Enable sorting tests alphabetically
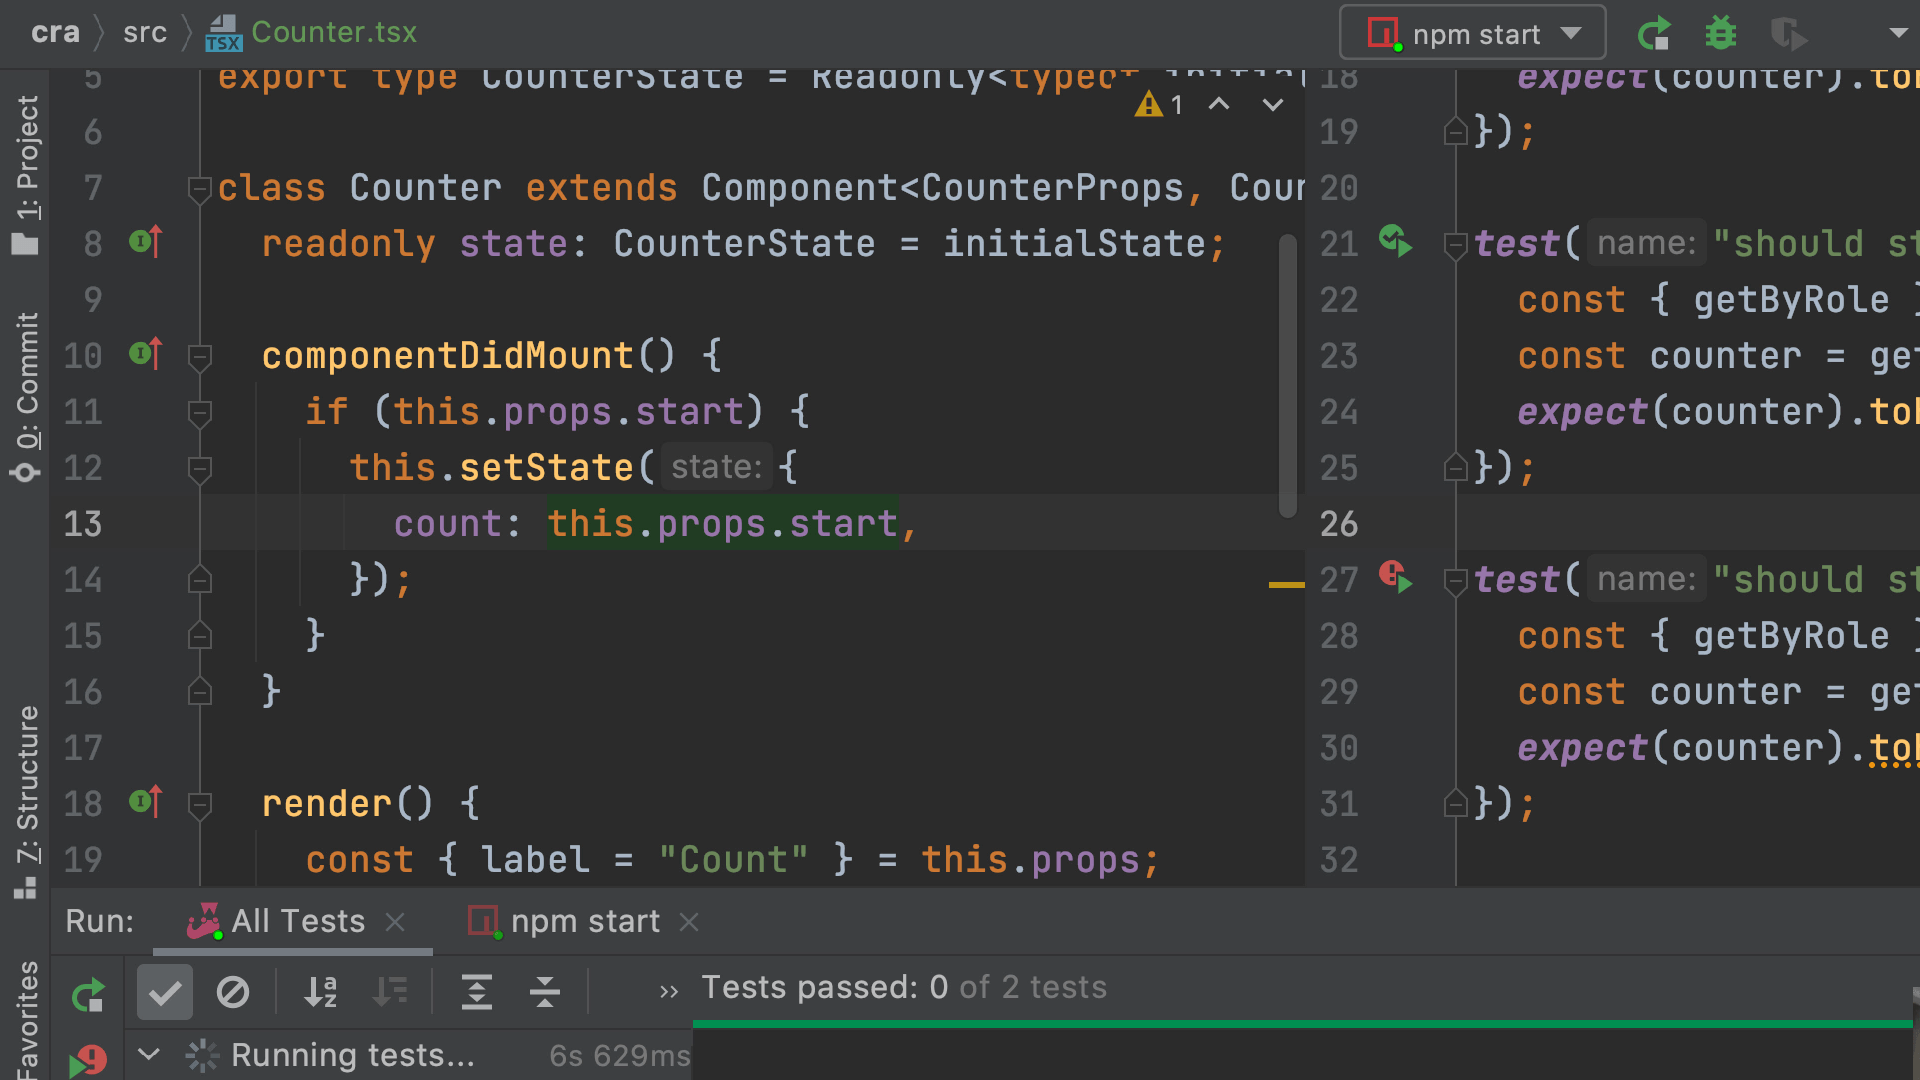 coord(319,993)
